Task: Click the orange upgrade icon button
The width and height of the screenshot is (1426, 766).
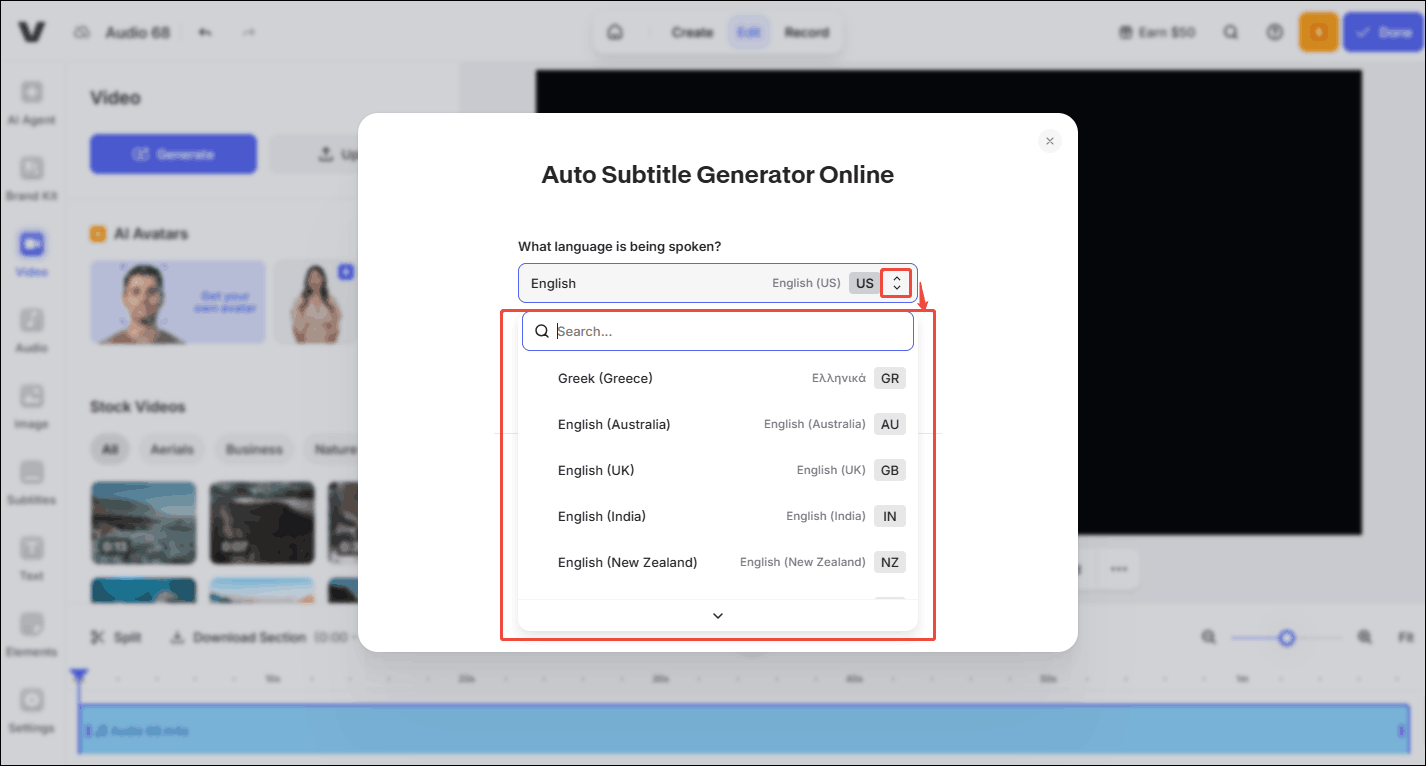Action: [1319, 32]
